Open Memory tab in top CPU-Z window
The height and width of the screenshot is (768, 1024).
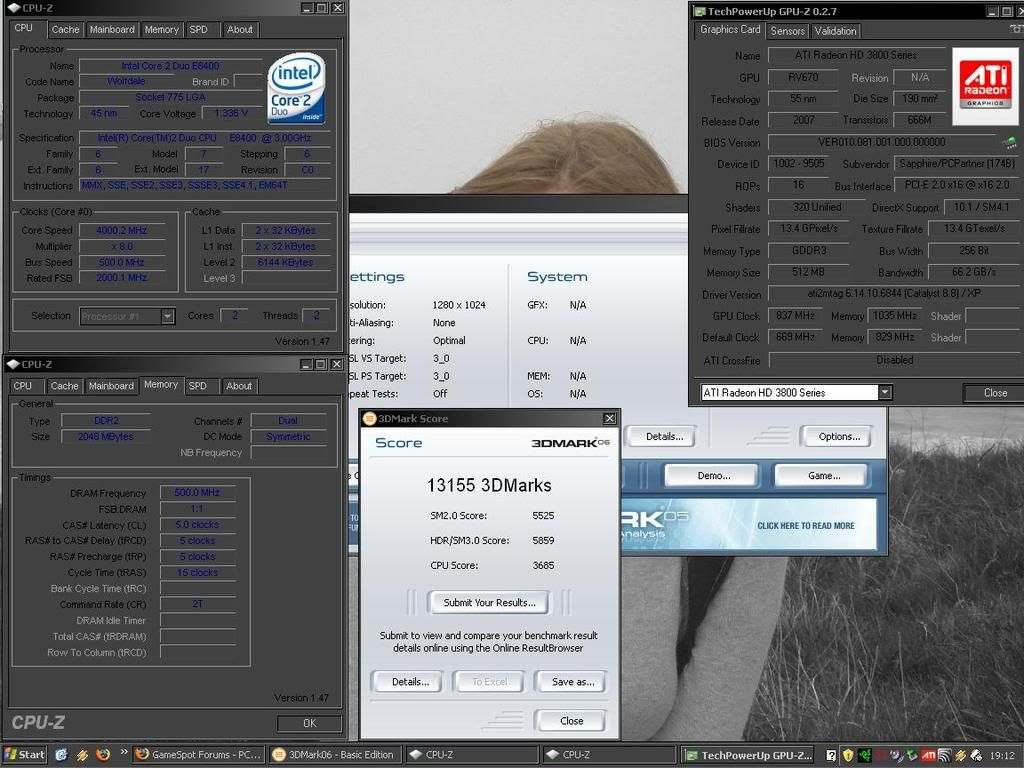tap(161, 29)
